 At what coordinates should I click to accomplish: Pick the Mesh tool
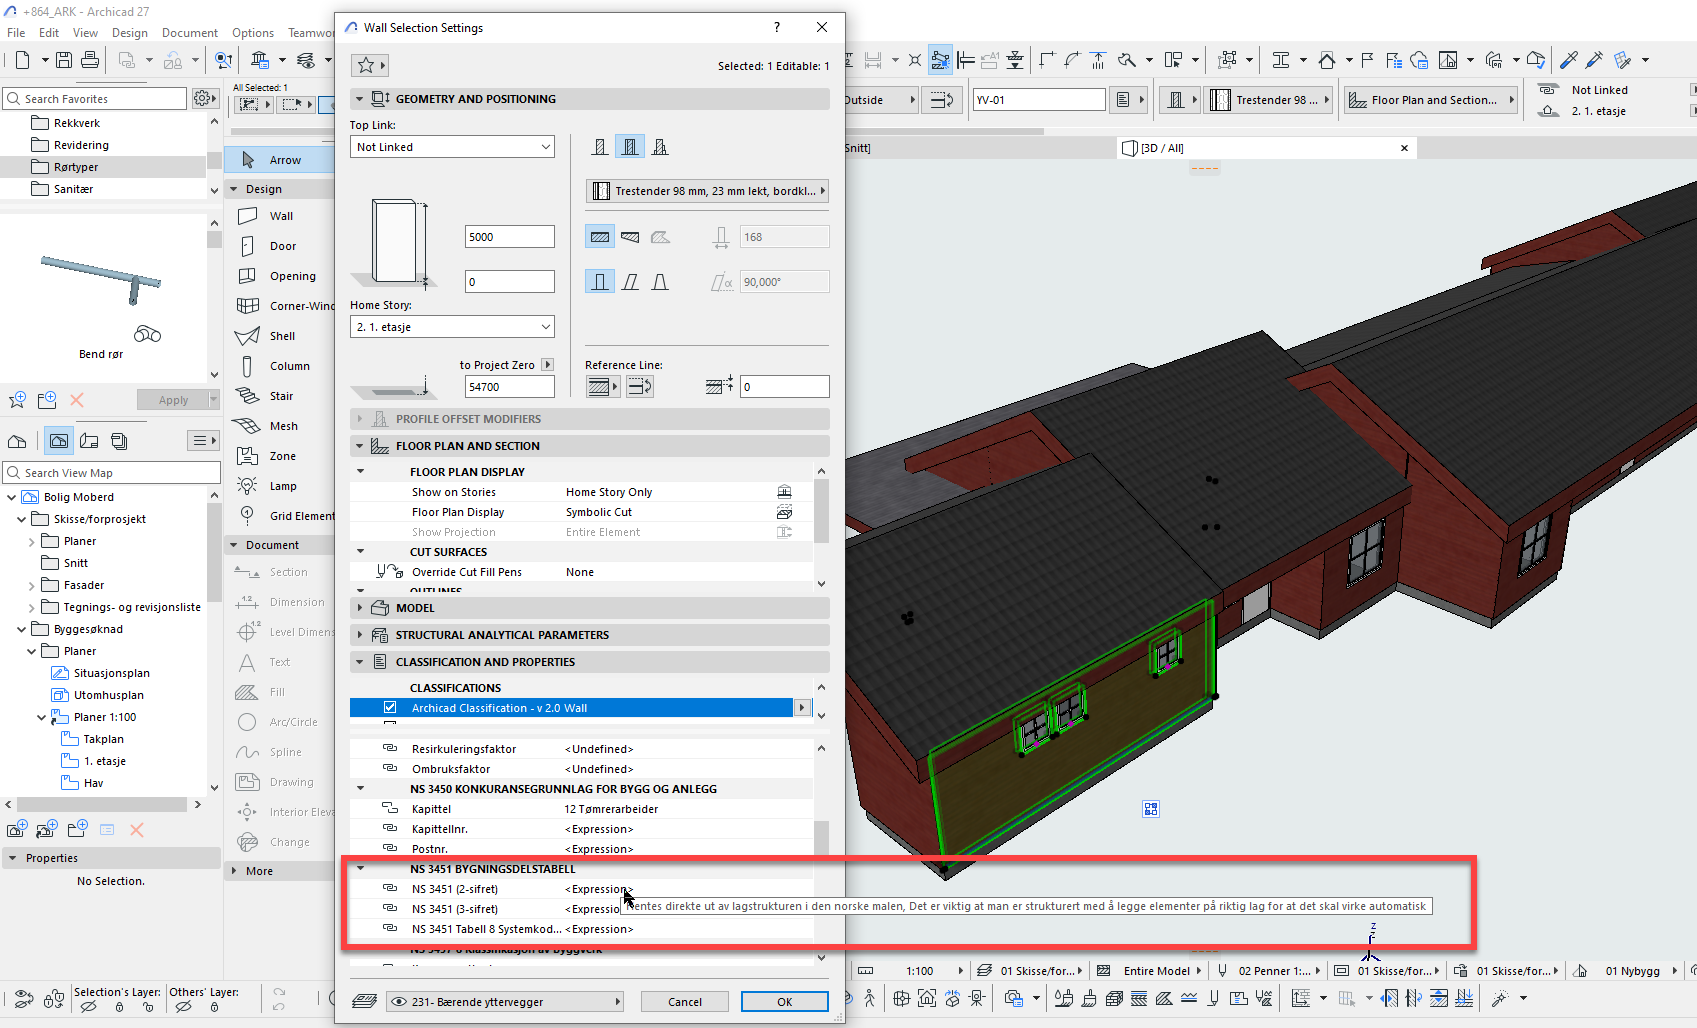coord(283,426)
